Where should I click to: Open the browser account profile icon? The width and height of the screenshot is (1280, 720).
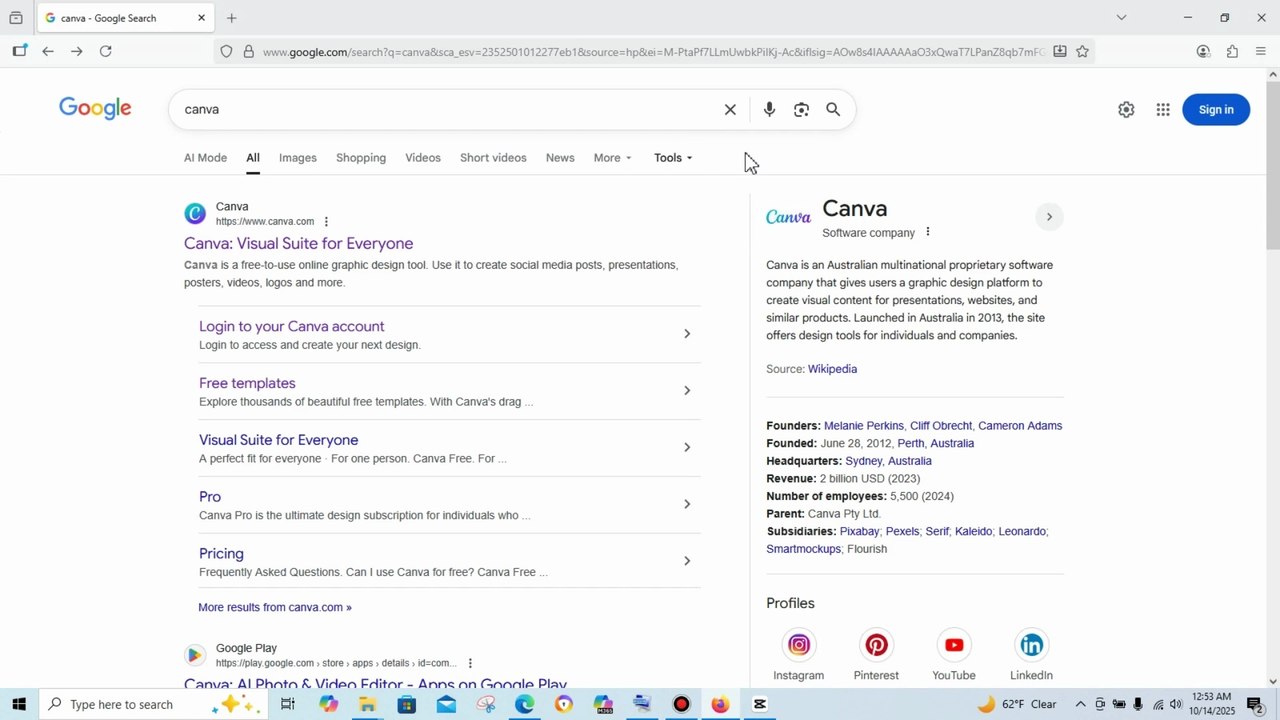[x=1203, y=52]
